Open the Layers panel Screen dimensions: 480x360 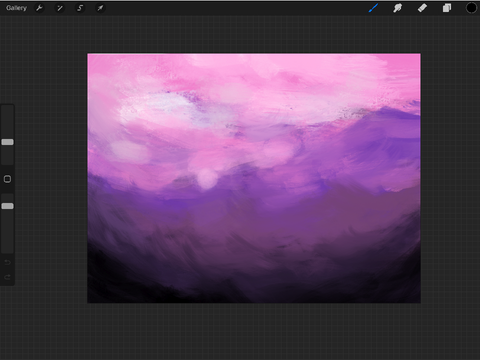coord(447,8)
